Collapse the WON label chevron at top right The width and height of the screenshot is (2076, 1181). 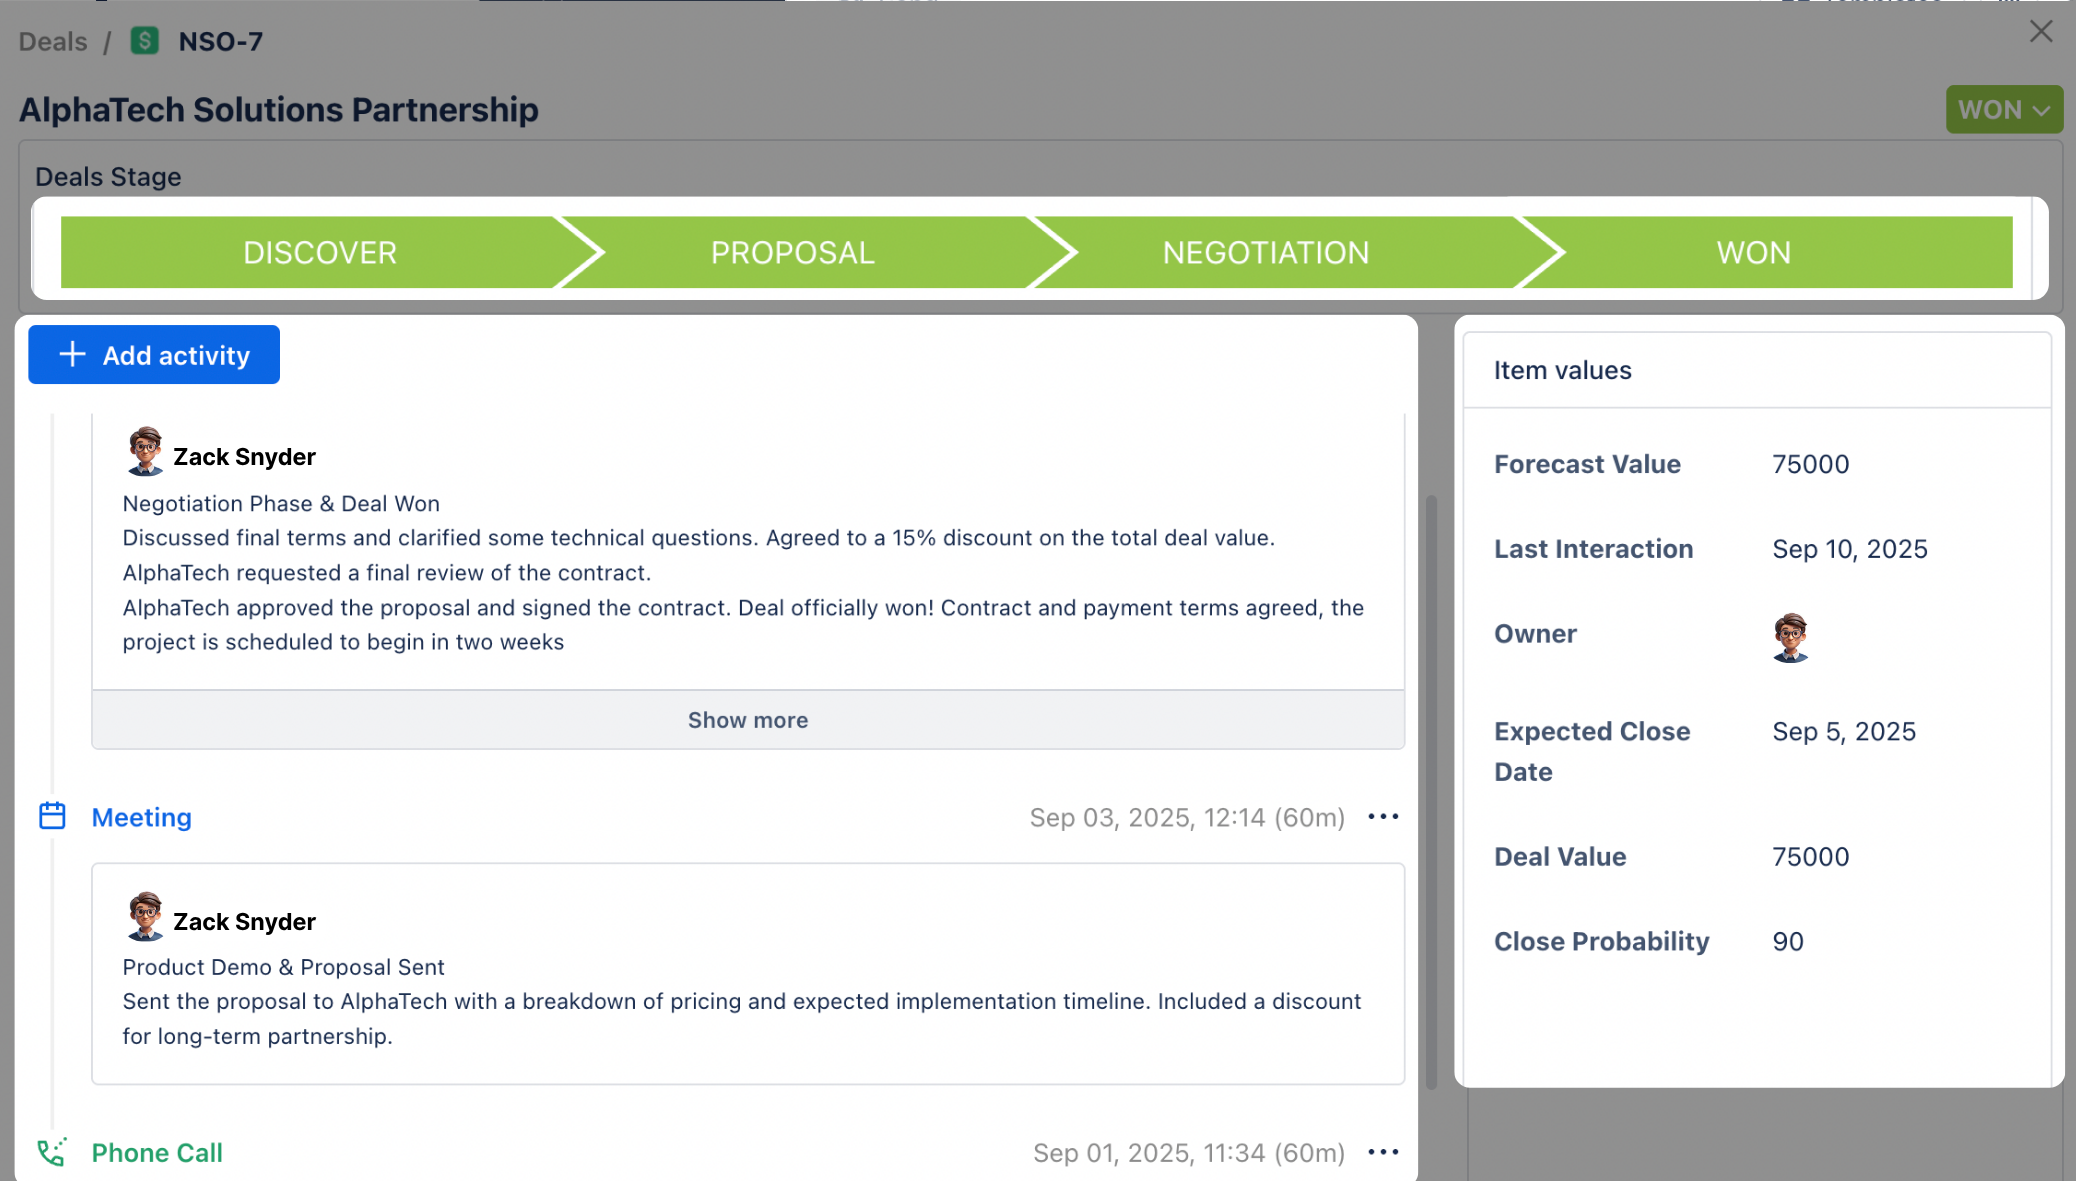click(2043, 110)
